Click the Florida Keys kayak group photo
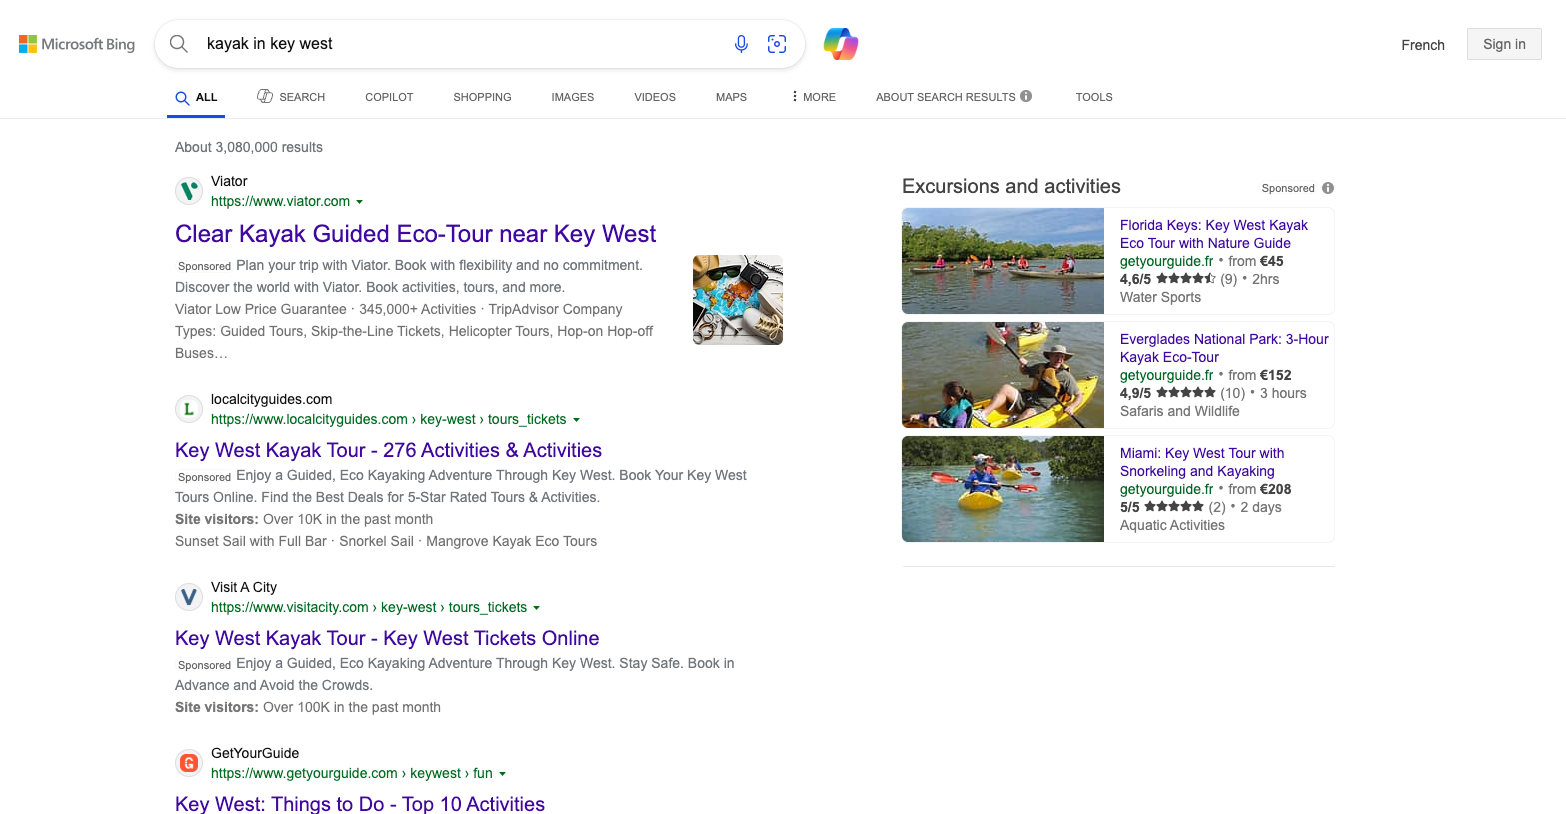 coord(1003,261)
